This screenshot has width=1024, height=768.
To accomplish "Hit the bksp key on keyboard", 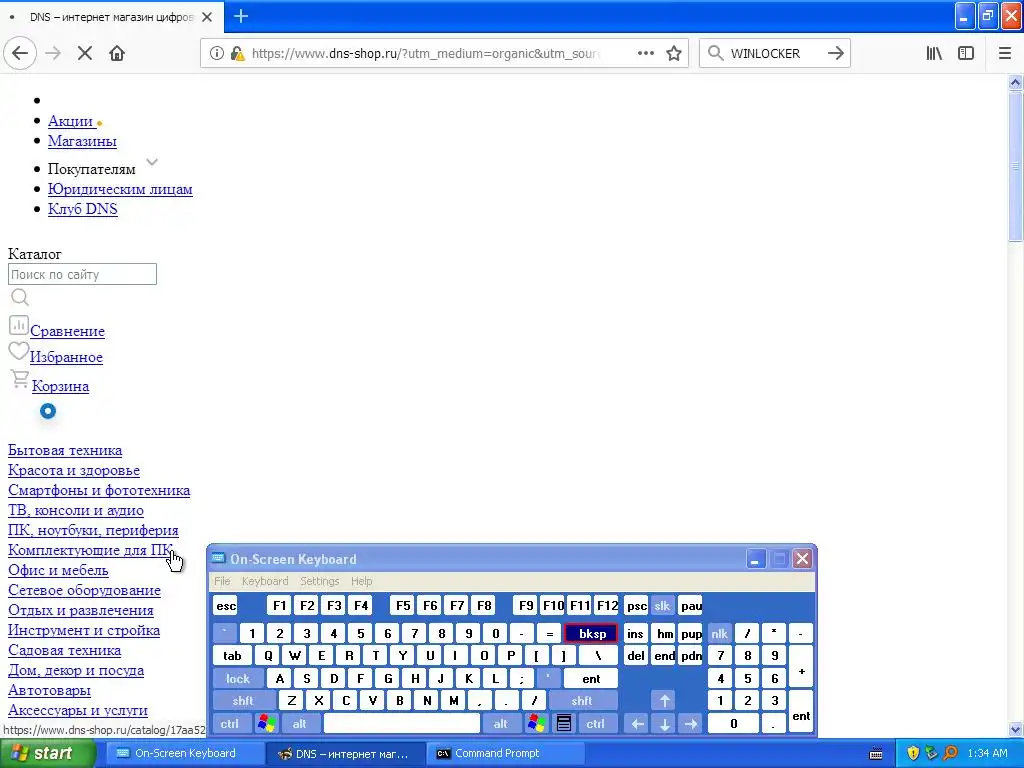I will [591, 633].
